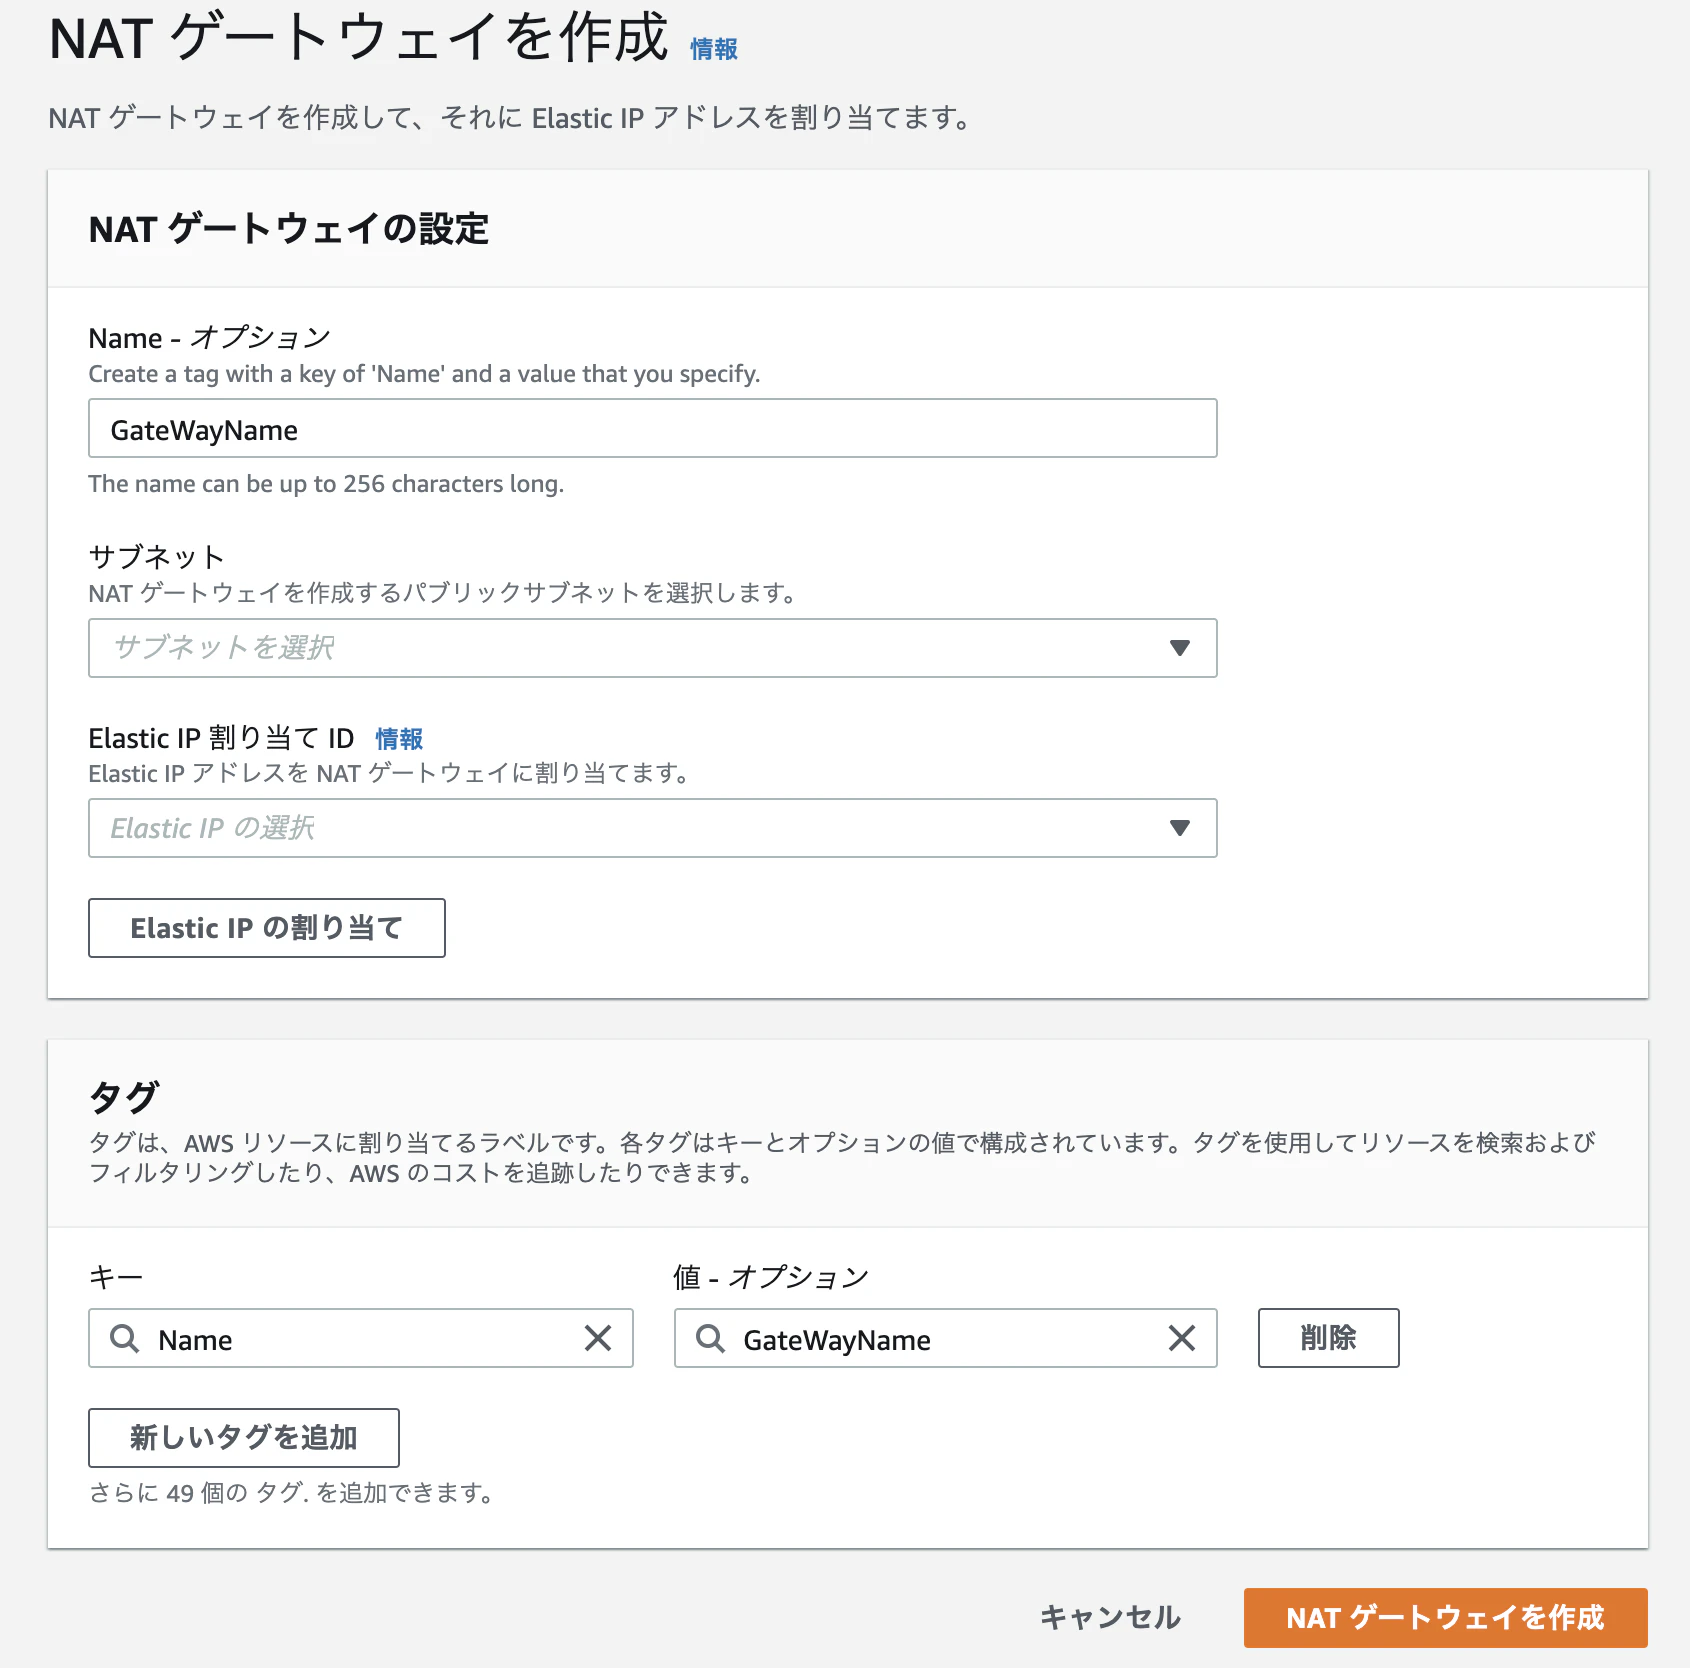
Task: Delete the Name tag with 削除
Action: [x=1328, y=1338]
